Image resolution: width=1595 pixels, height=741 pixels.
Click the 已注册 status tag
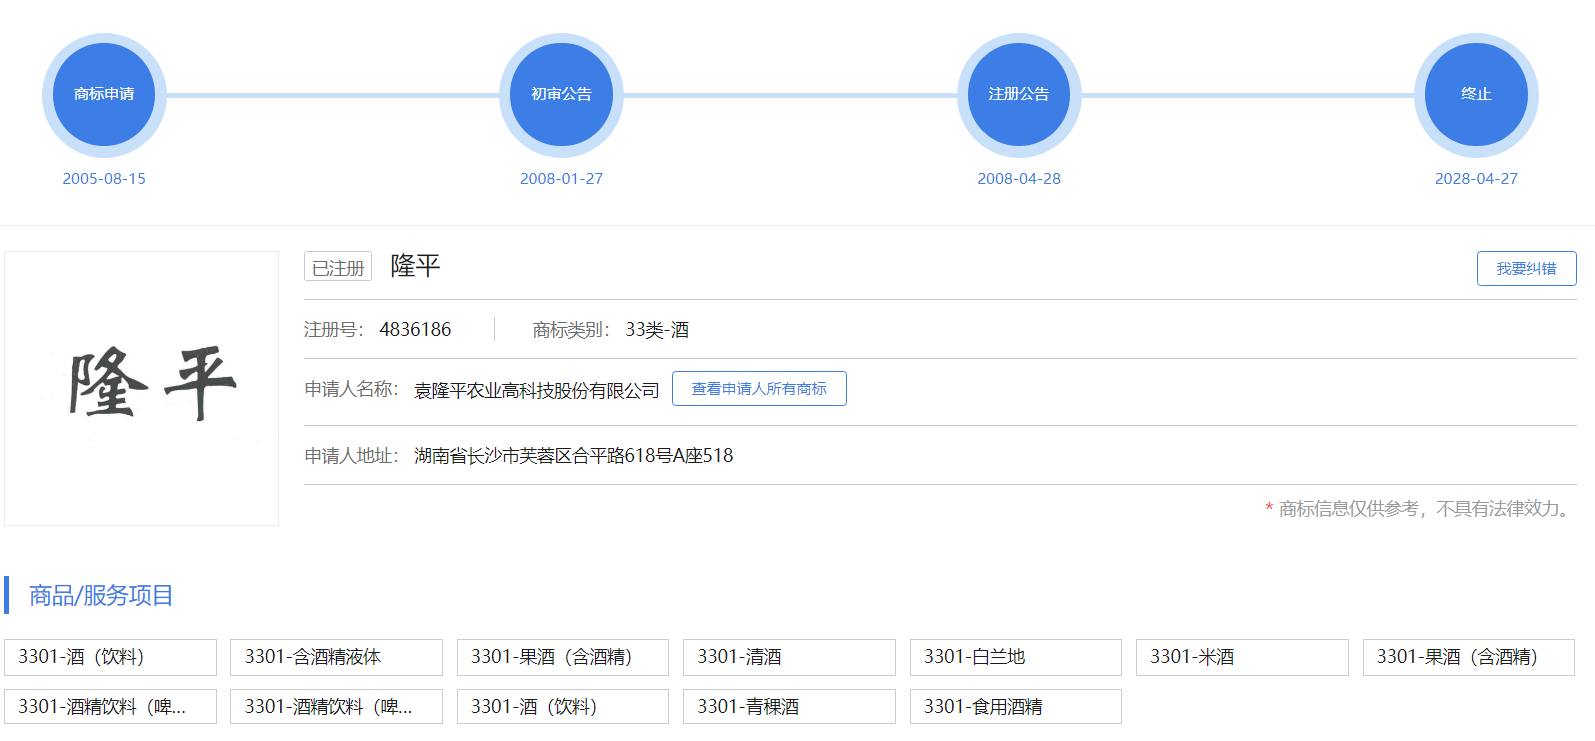coord(338,267)
